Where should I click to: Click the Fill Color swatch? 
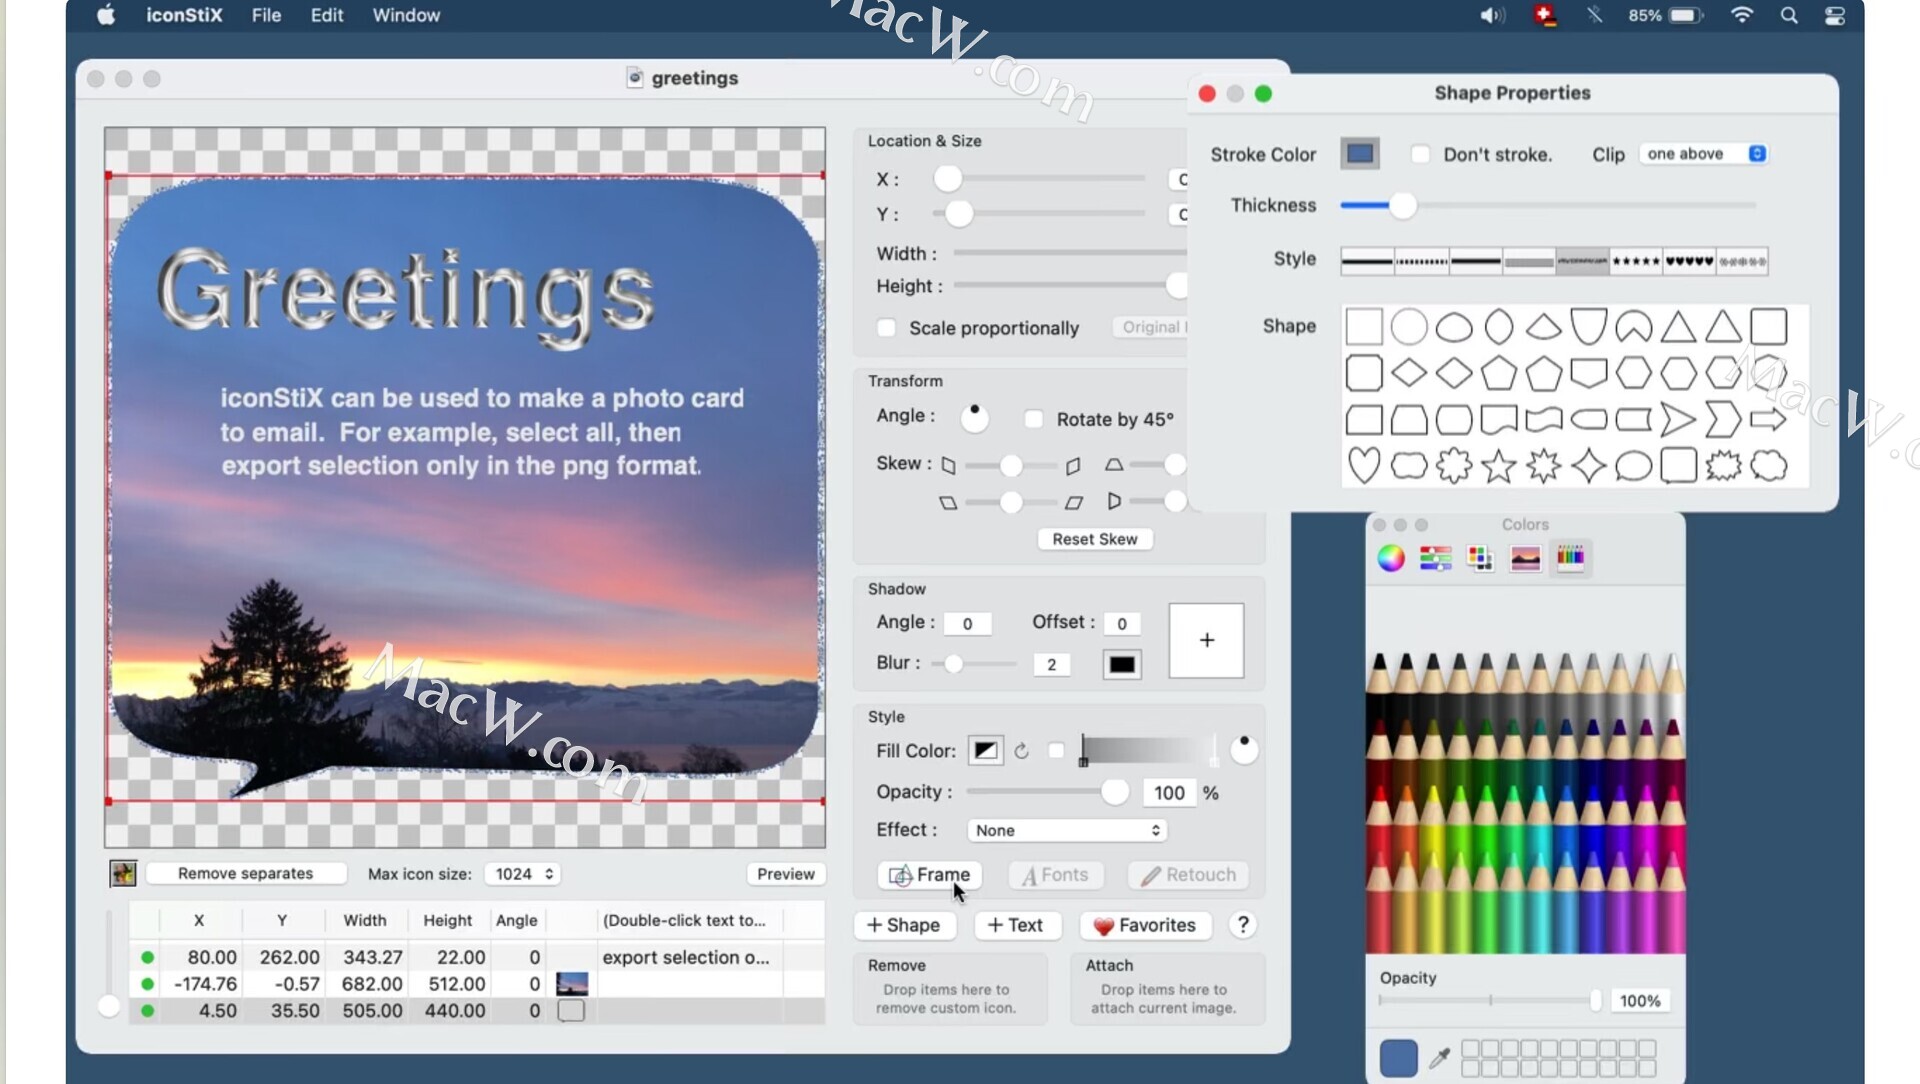[985, 751]
